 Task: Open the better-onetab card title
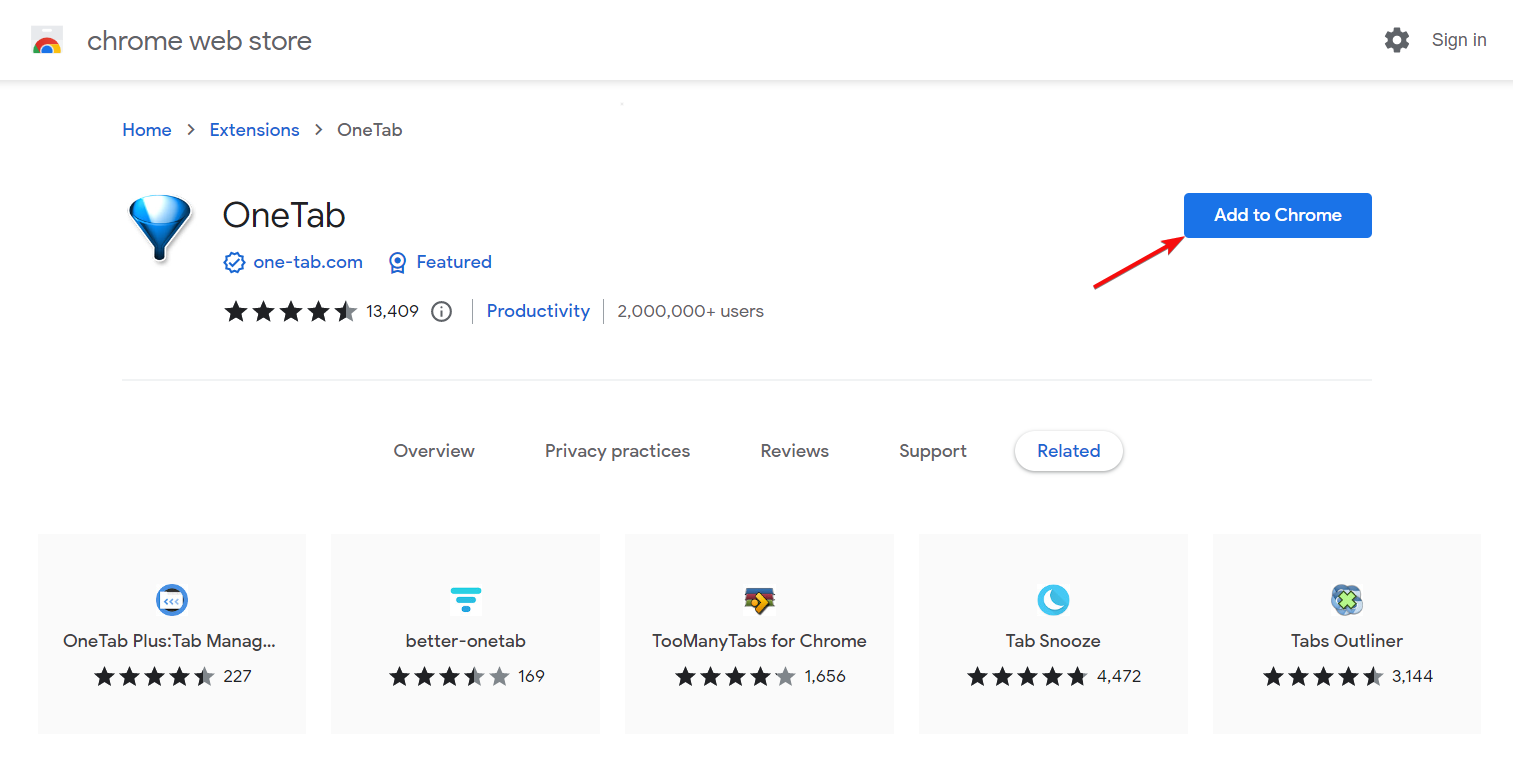(x=466, y=641)
